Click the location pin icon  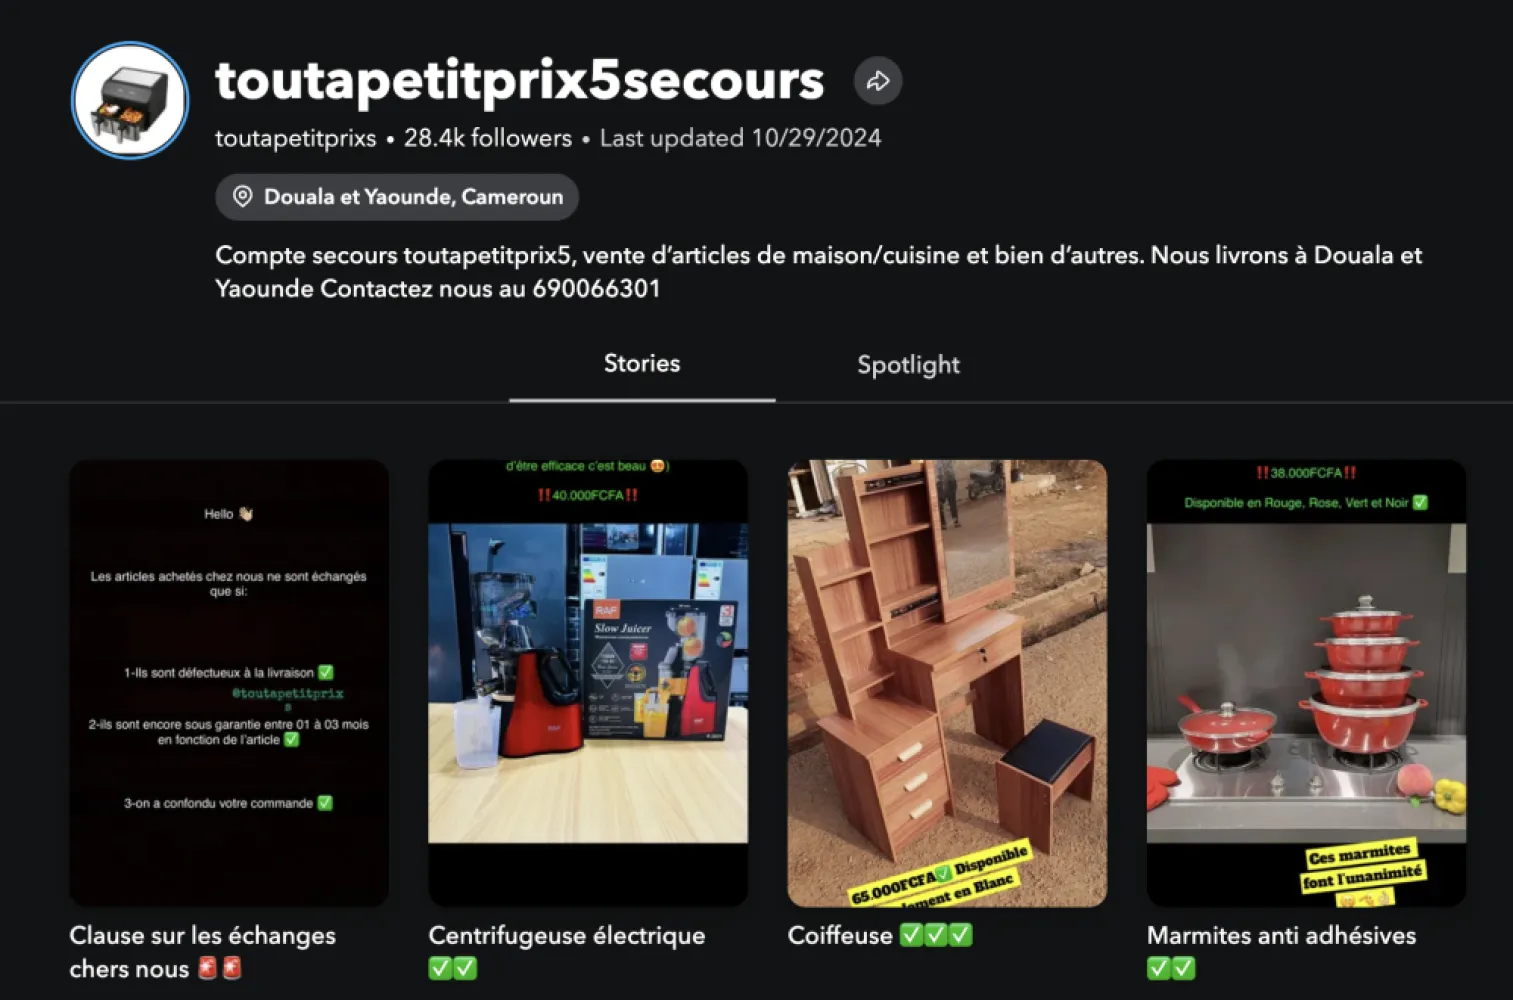[242, 196]
